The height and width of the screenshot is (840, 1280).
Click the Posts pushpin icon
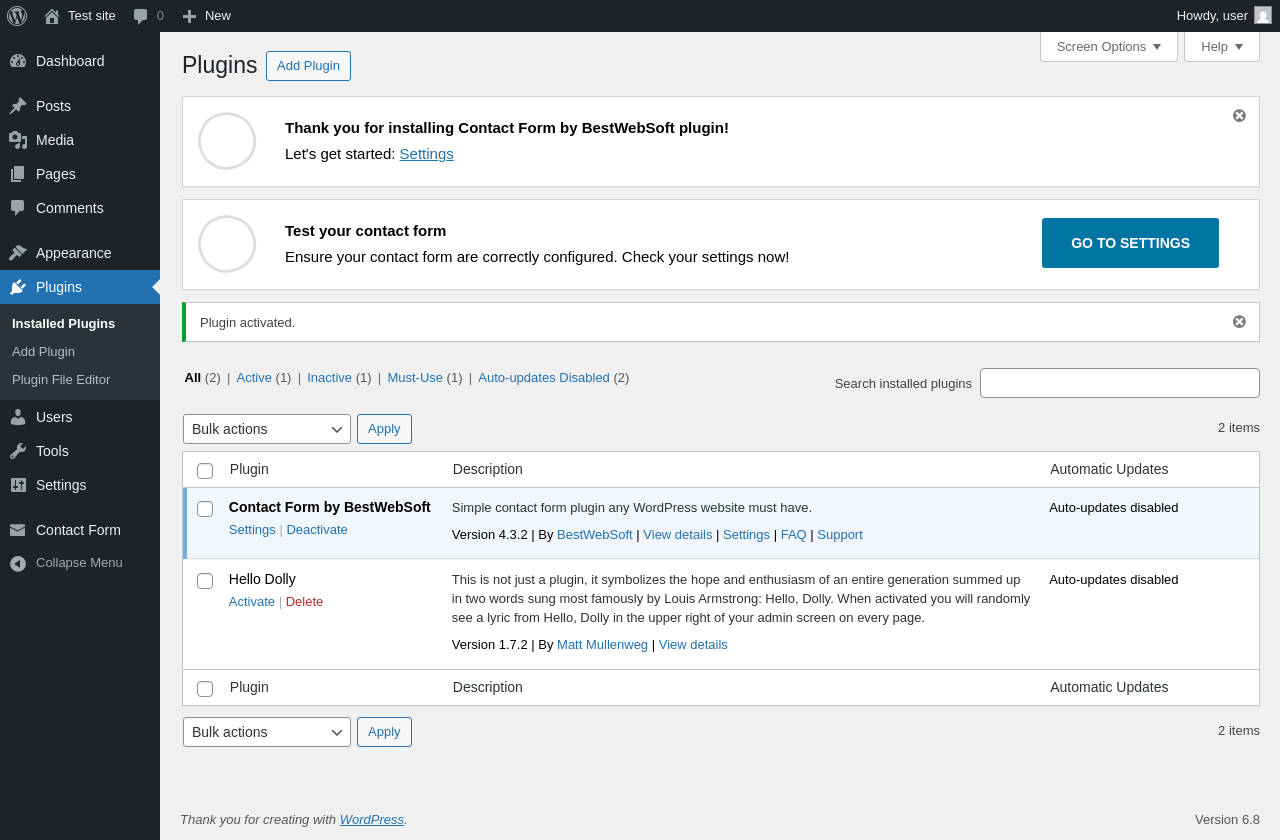pos(18,106)
